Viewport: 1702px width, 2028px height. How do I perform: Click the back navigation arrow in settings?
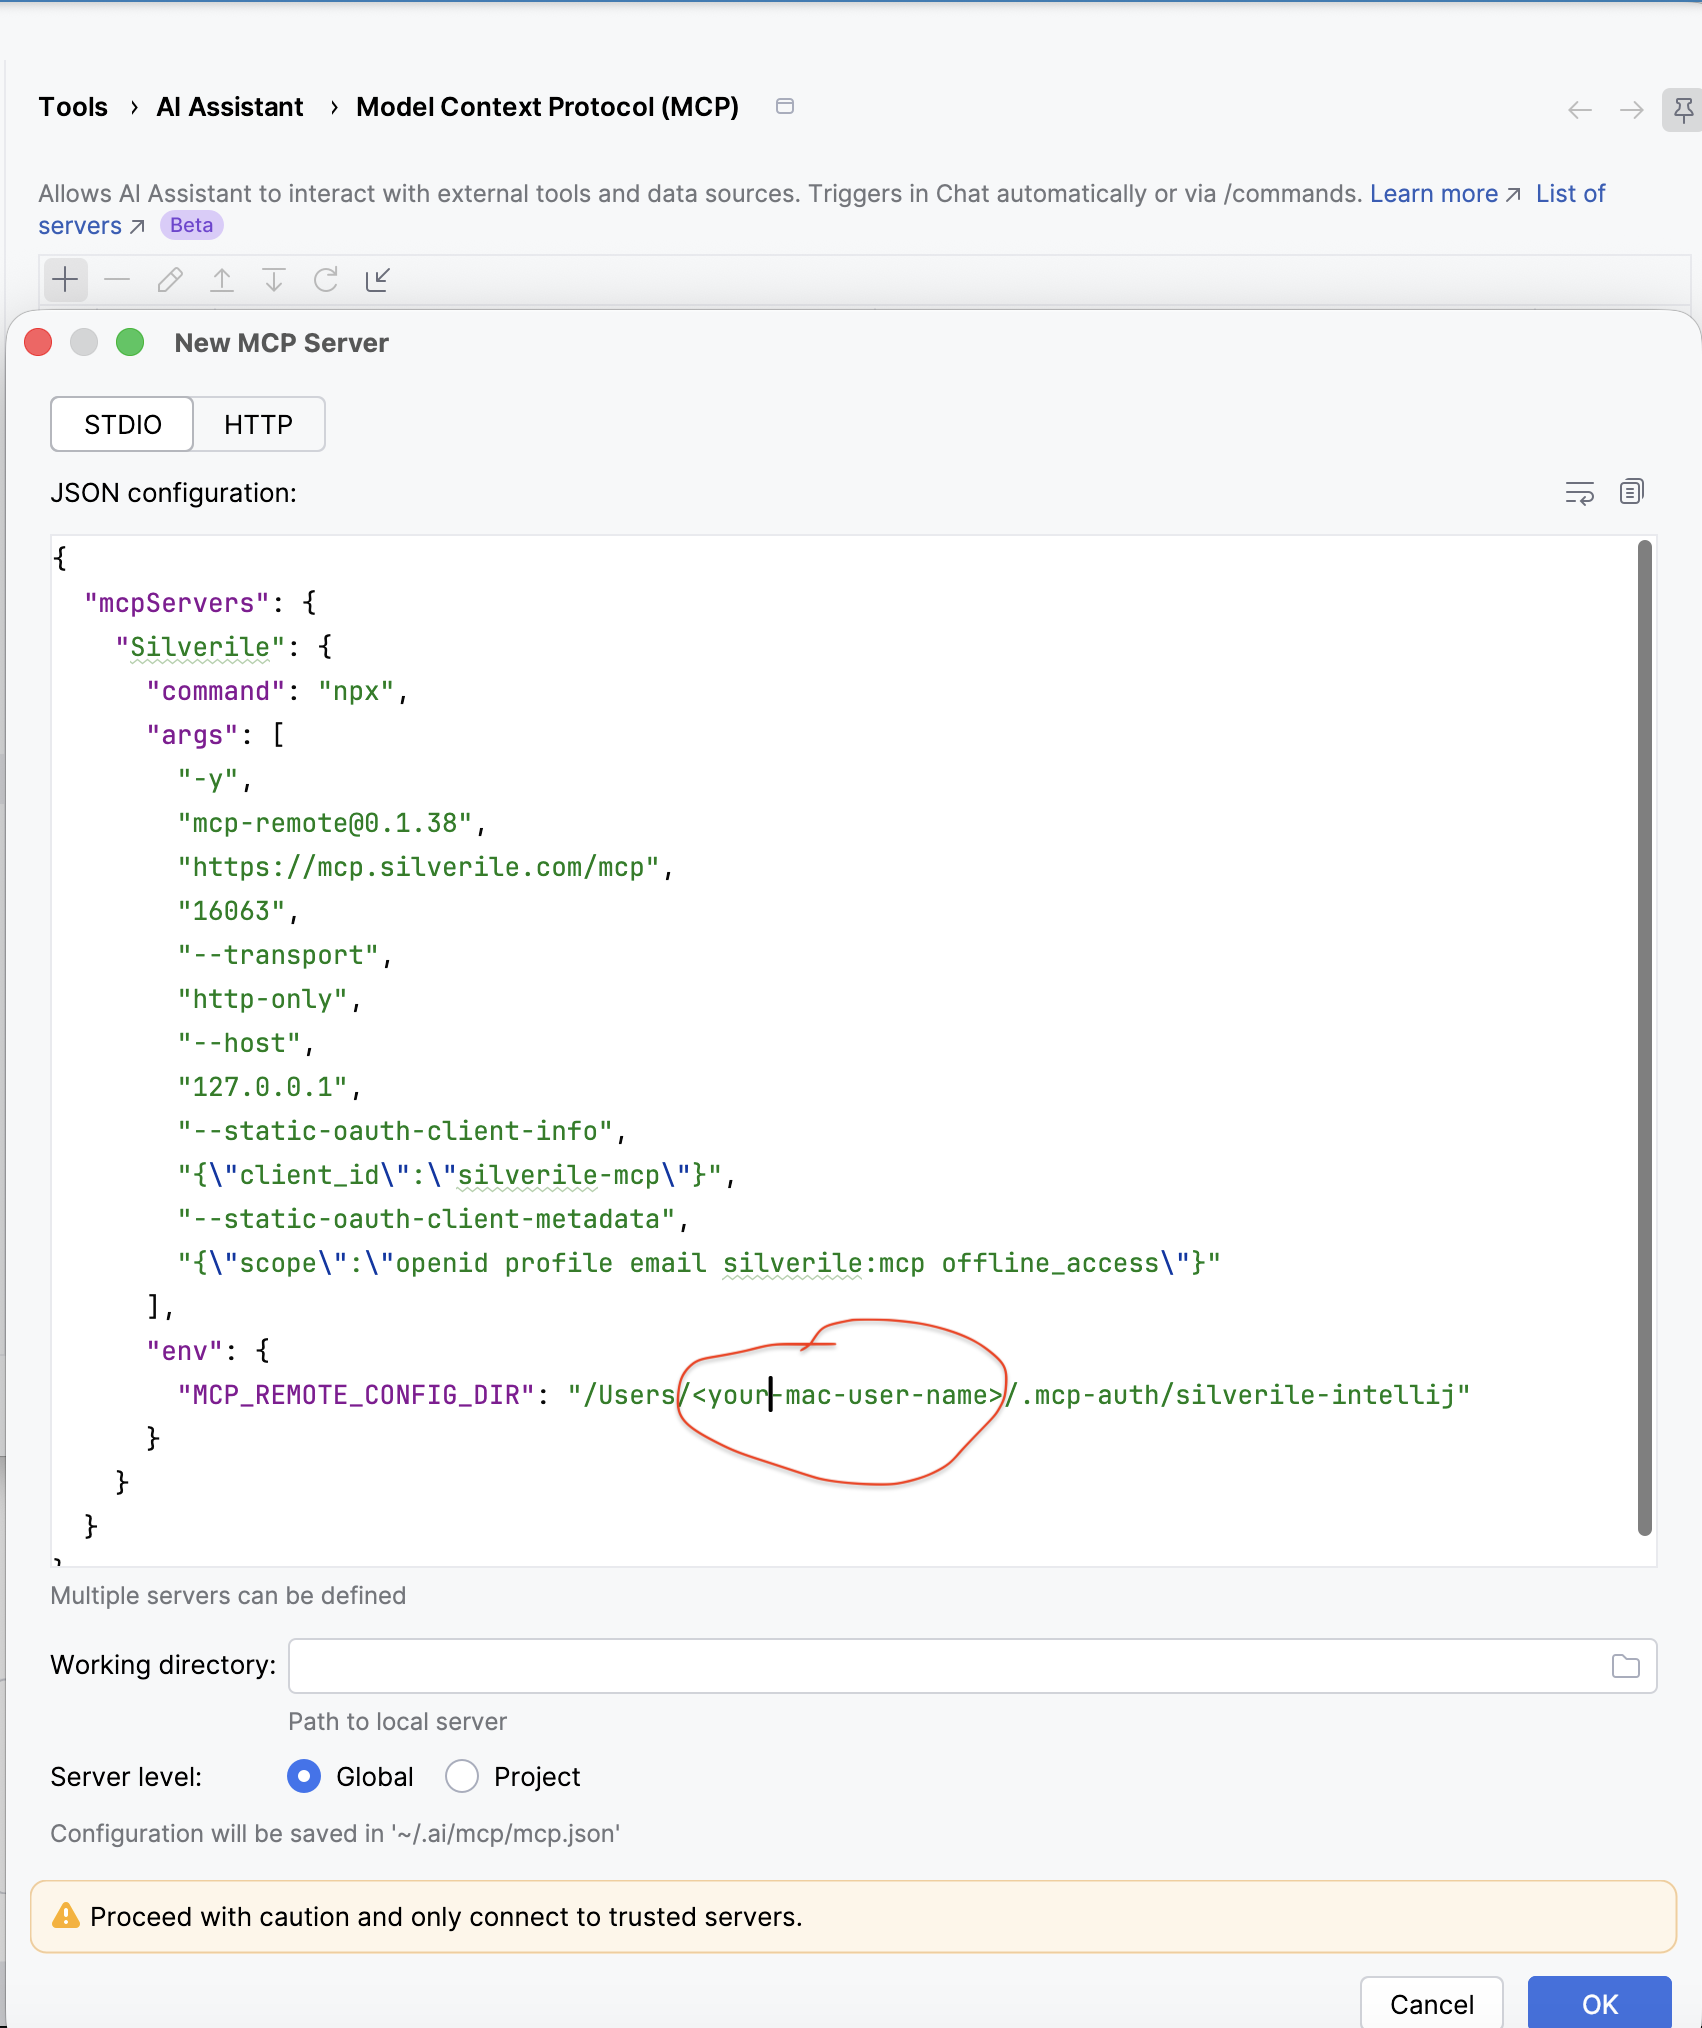(1580, 110)
